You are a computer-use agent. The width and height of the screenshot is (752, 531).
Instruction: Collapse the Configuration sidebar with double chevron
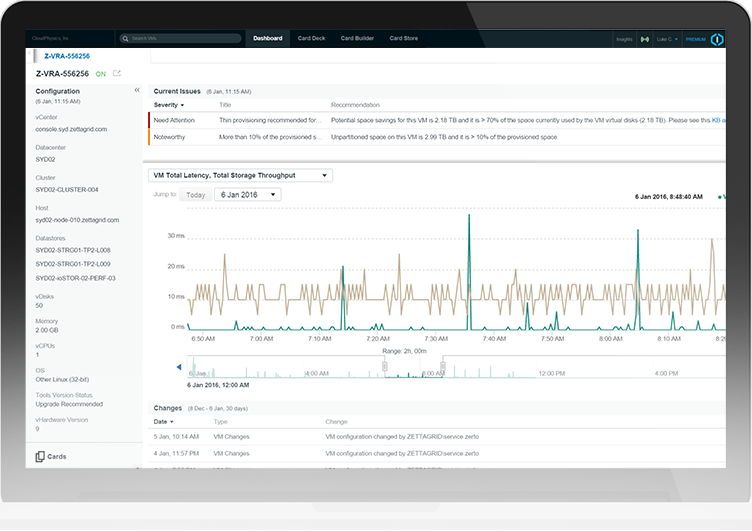pyautogui.click(x=136, y=91)
